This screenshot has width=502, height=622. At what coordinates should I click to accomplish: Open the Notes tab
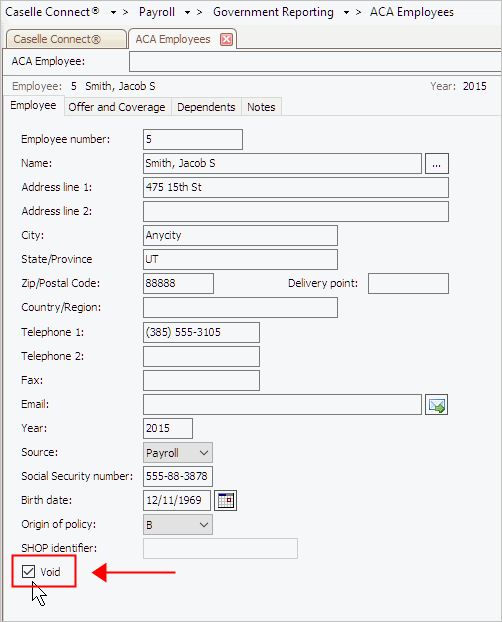coord(261,107)
